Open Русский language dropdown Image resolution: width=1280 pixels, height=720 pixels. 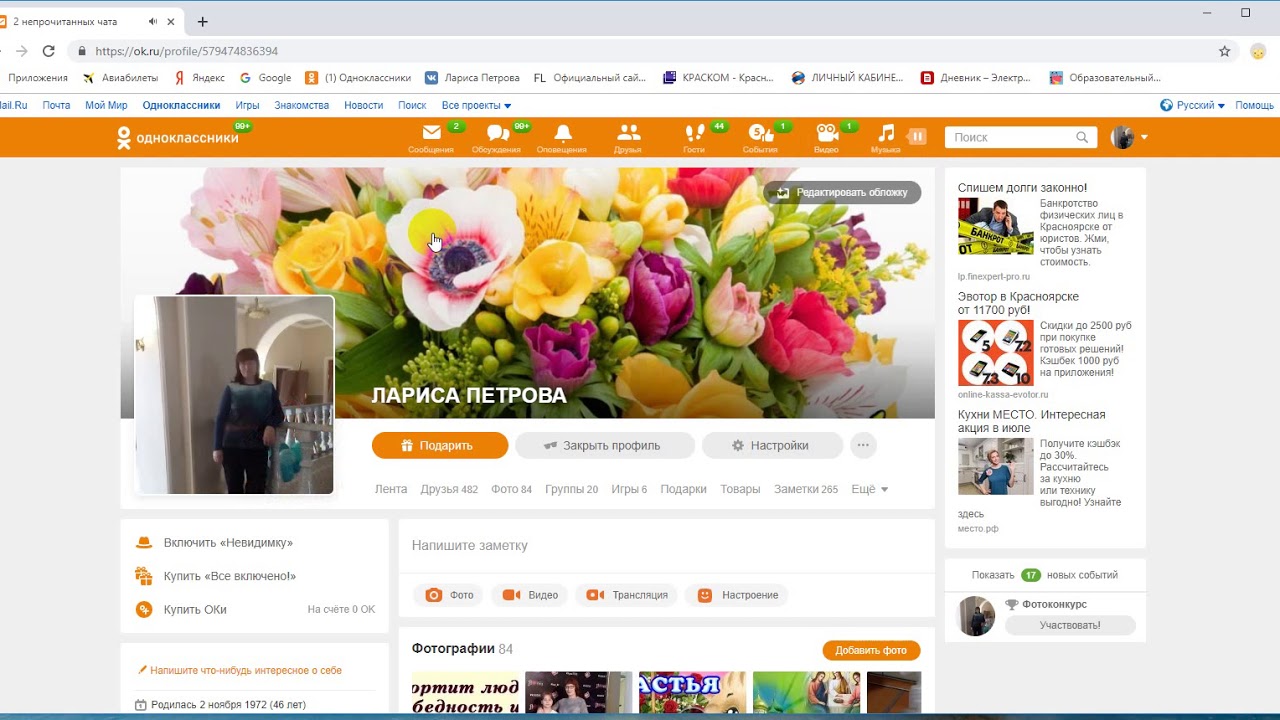[x=1192, y=105]
